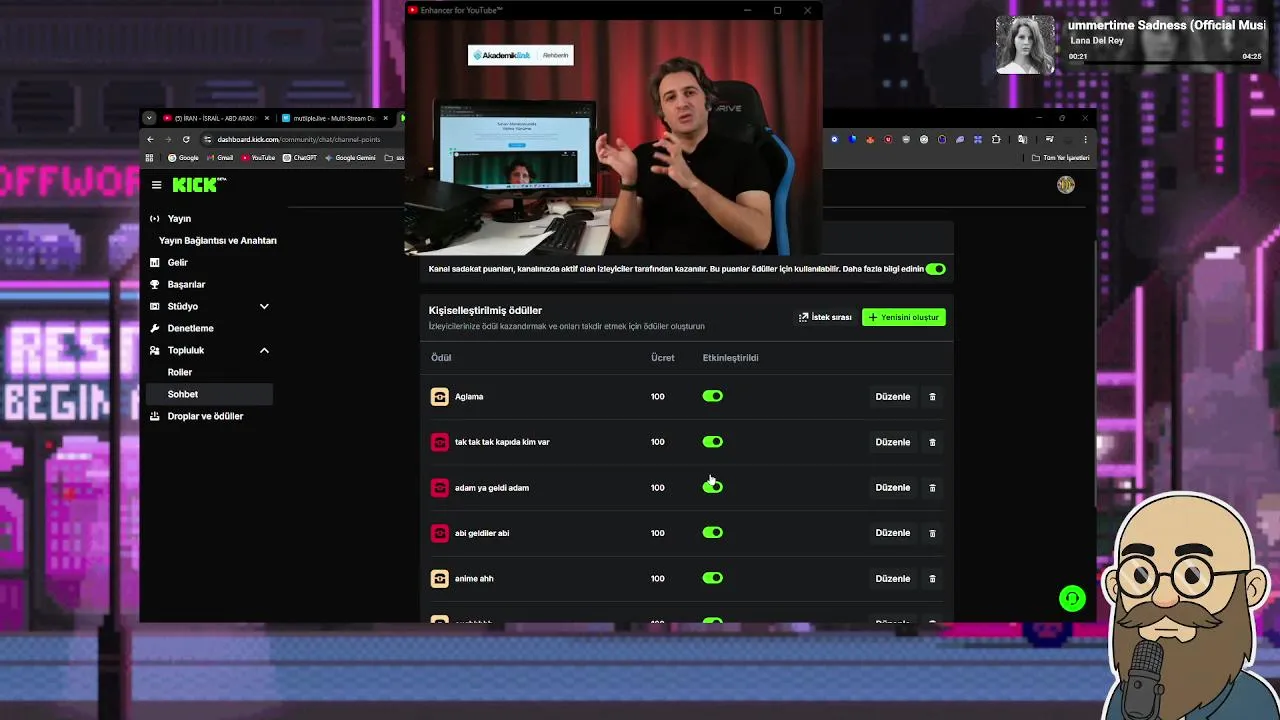
Task: Click trash icon in 'anime ahh' row
Action: tap(932, 579)
